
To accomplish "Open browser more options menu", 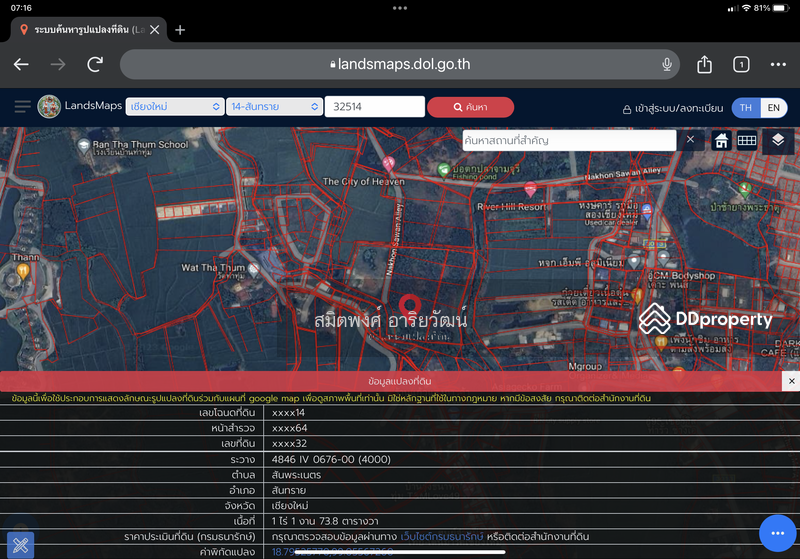I will point(778,64).
